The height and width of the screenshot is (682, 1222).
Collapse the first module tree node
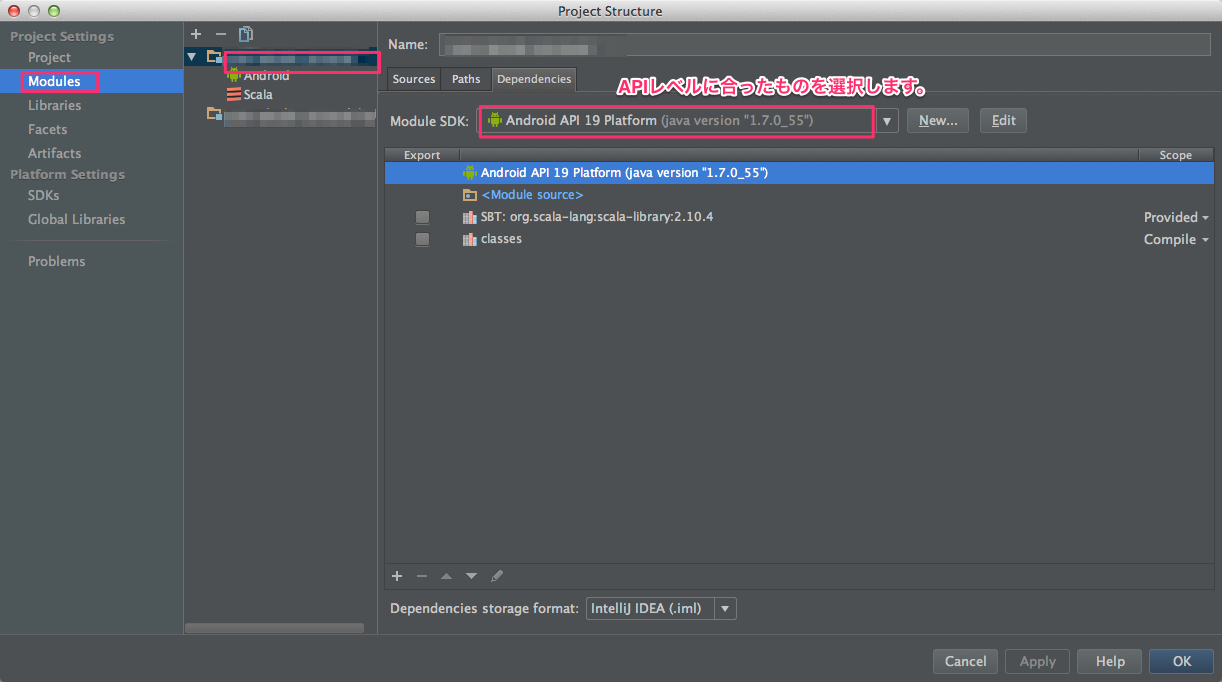tap(192, 57)
